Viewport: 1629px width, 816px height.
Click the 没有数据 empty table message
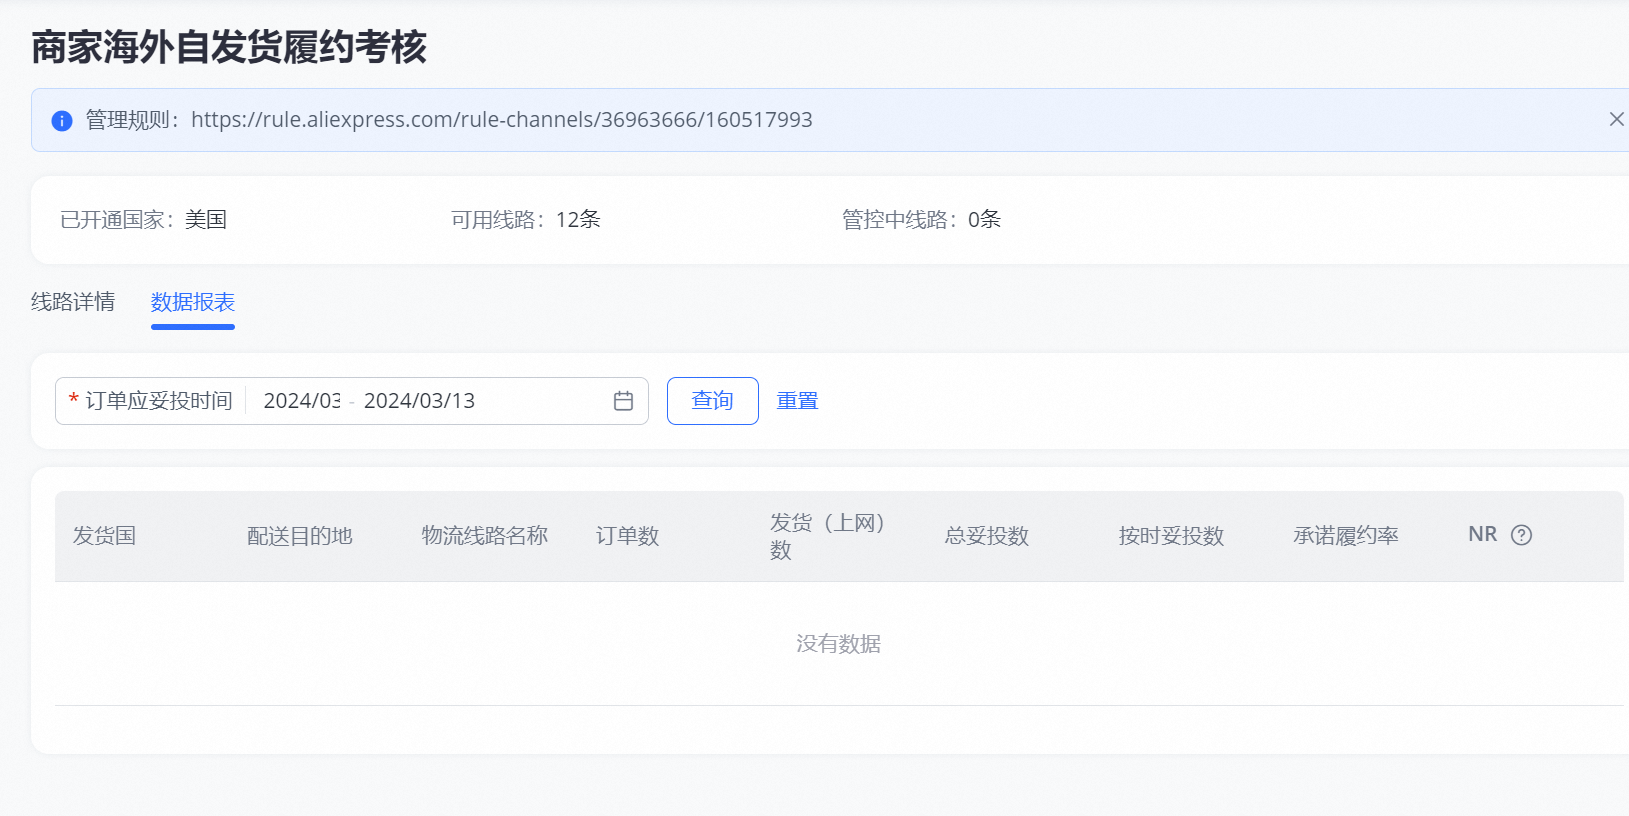pyautogui.click(x=838, y=644)
